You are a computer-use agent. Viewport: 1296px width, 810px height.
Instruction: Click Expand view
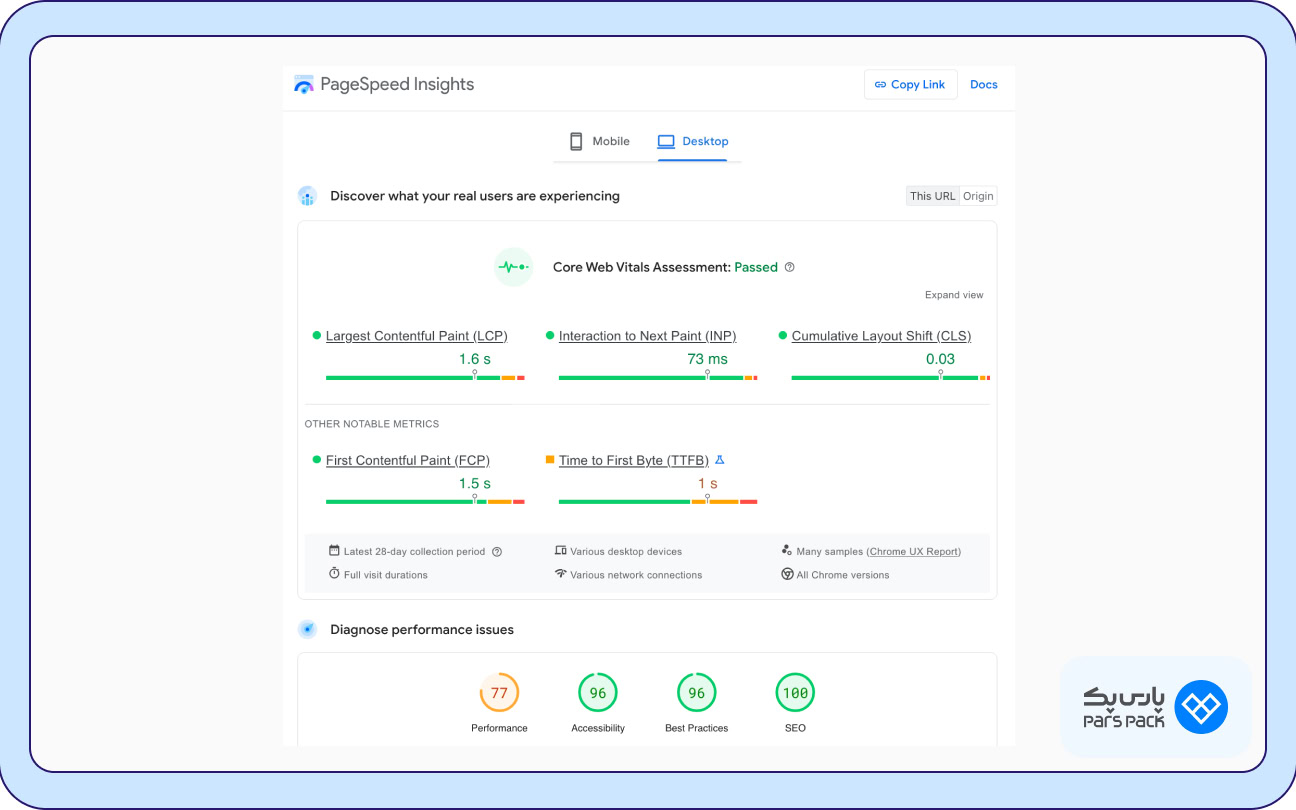(954, 295)
